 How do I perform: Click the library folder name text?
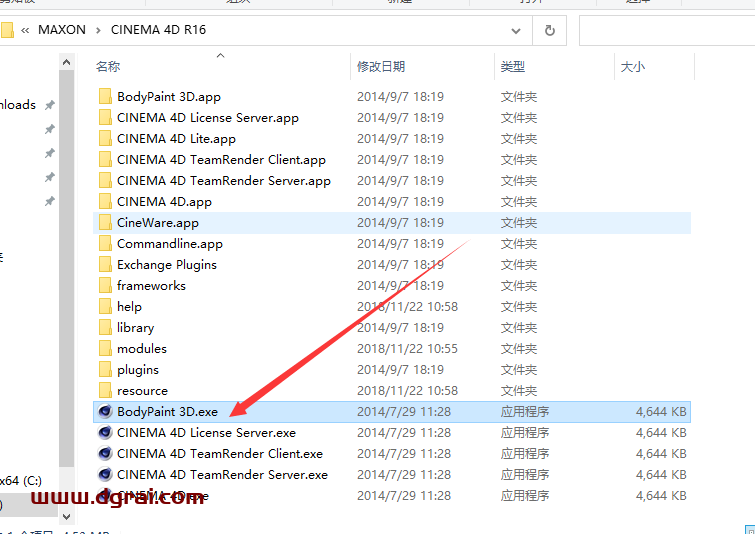click(x=135, y=327)
